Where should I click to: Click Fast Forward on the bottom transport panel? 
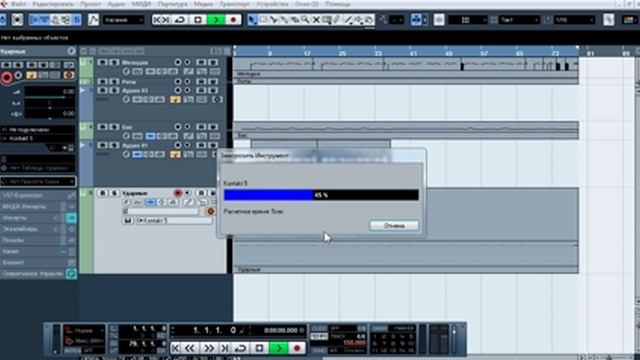pyautogui.click(x=209, y=348)
